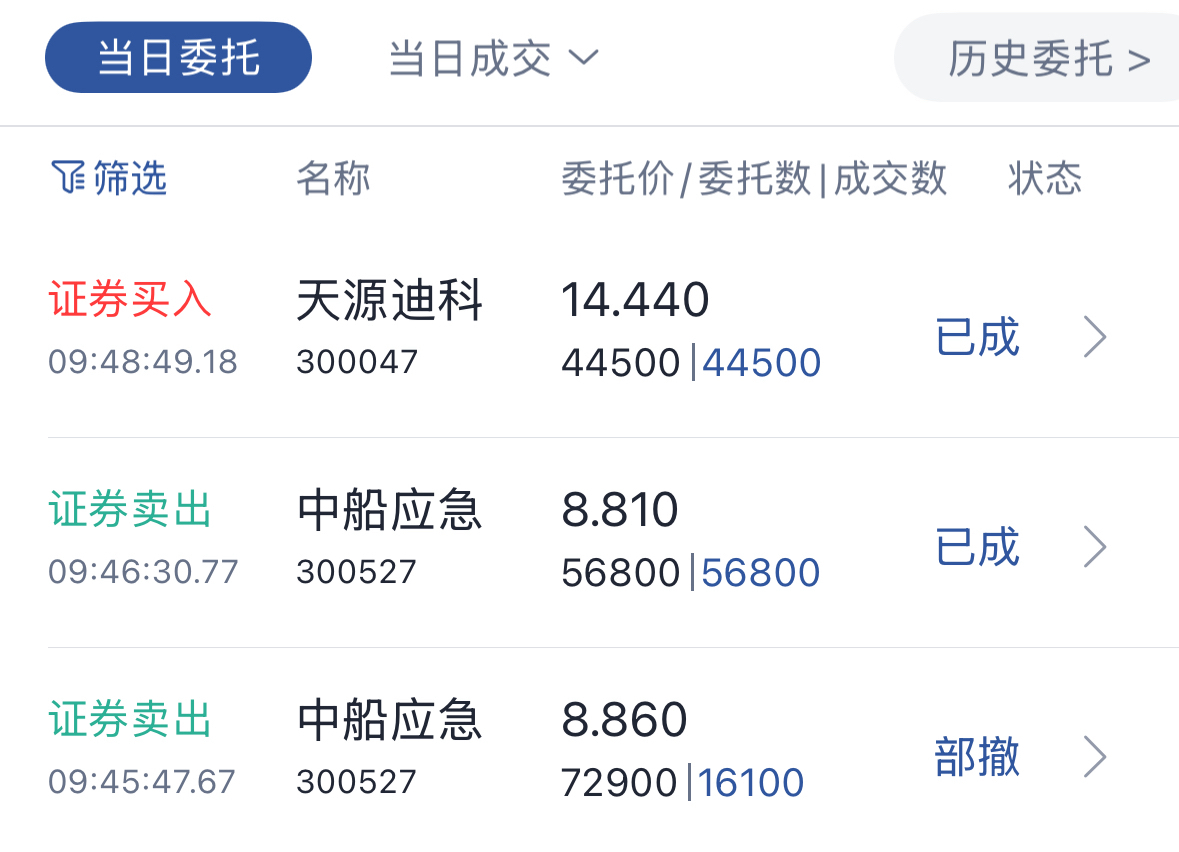The image size is (1179, 852).
Task: Select the 天源迪科 stock name
Action: pos(389,300)
